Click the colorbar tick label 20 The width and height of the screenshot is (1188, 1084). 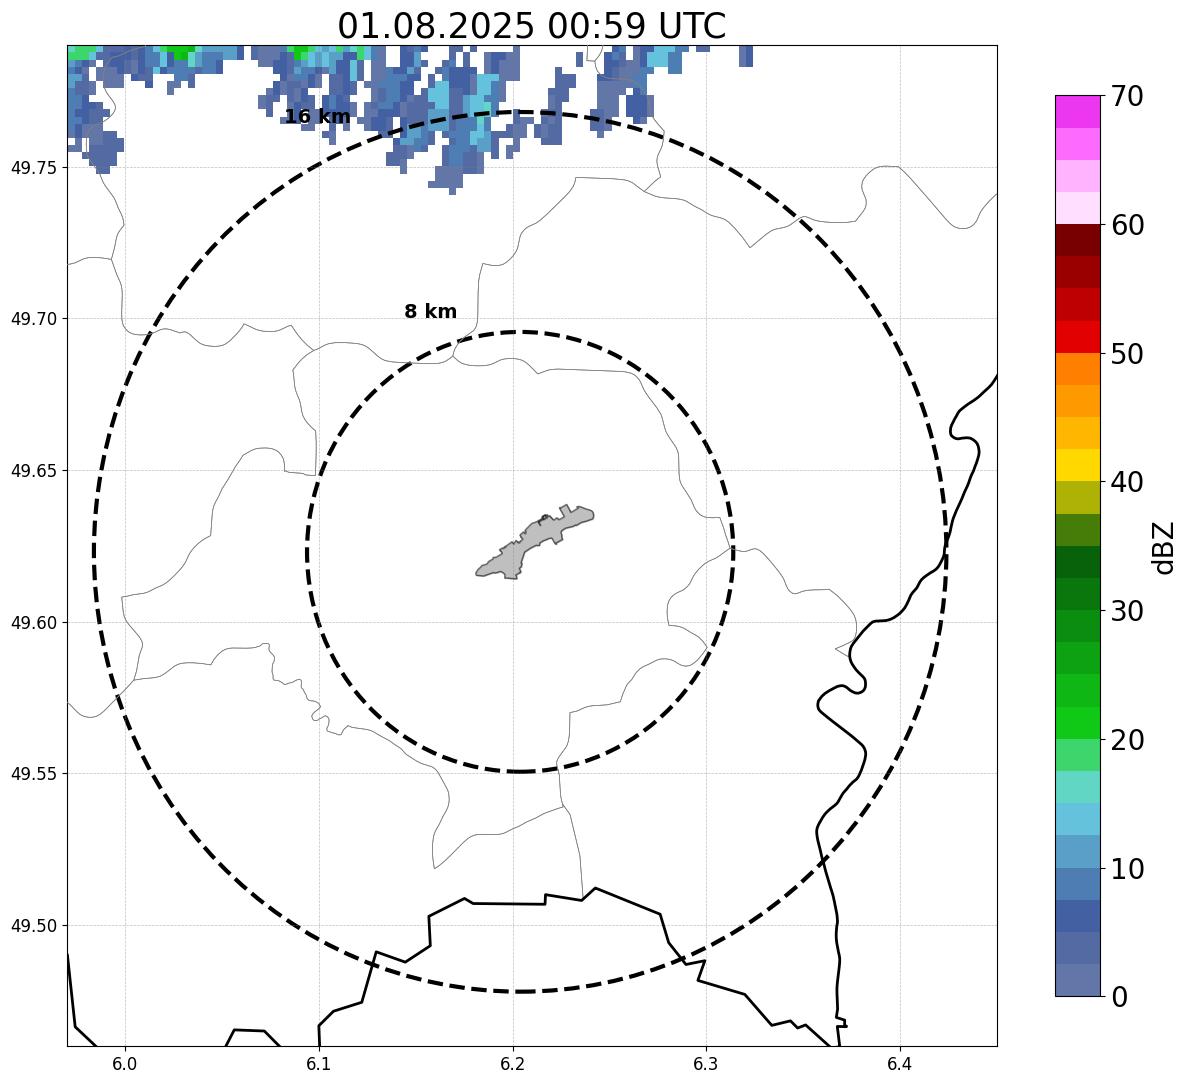click(1127, 739)
